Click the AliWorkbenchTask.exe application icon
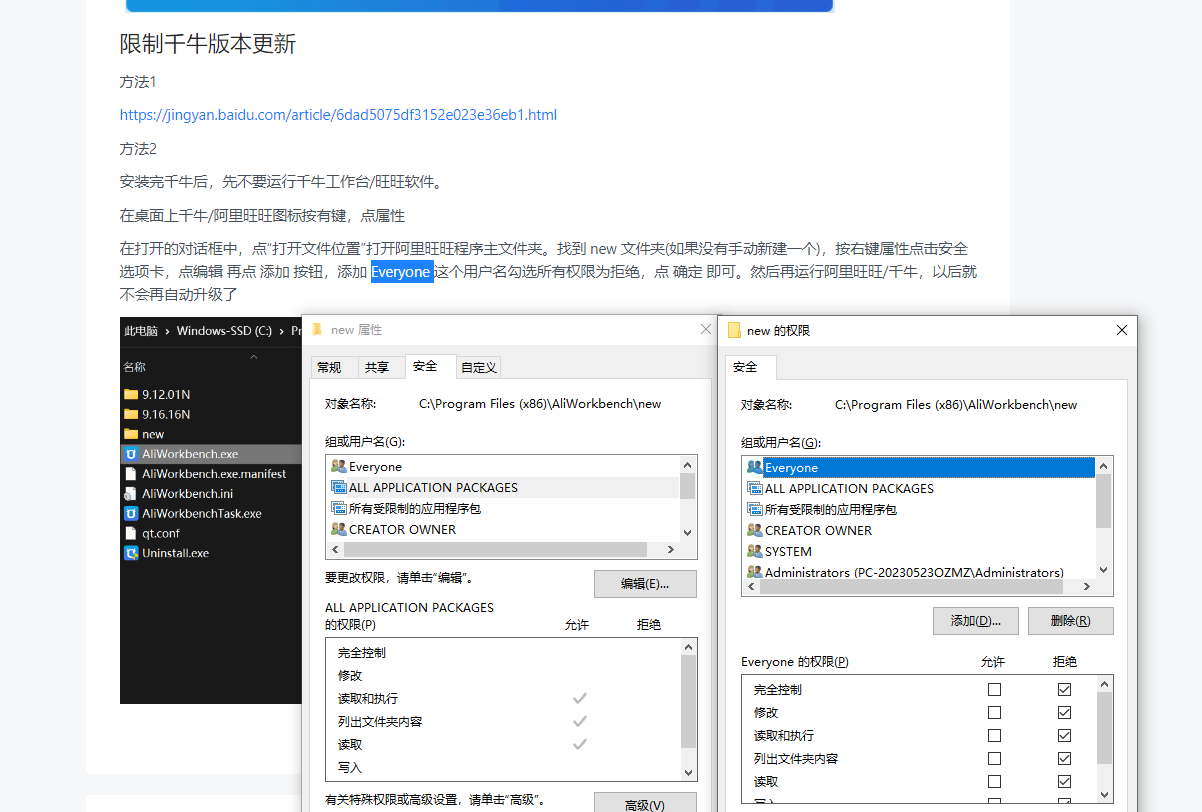 [131, 514]
